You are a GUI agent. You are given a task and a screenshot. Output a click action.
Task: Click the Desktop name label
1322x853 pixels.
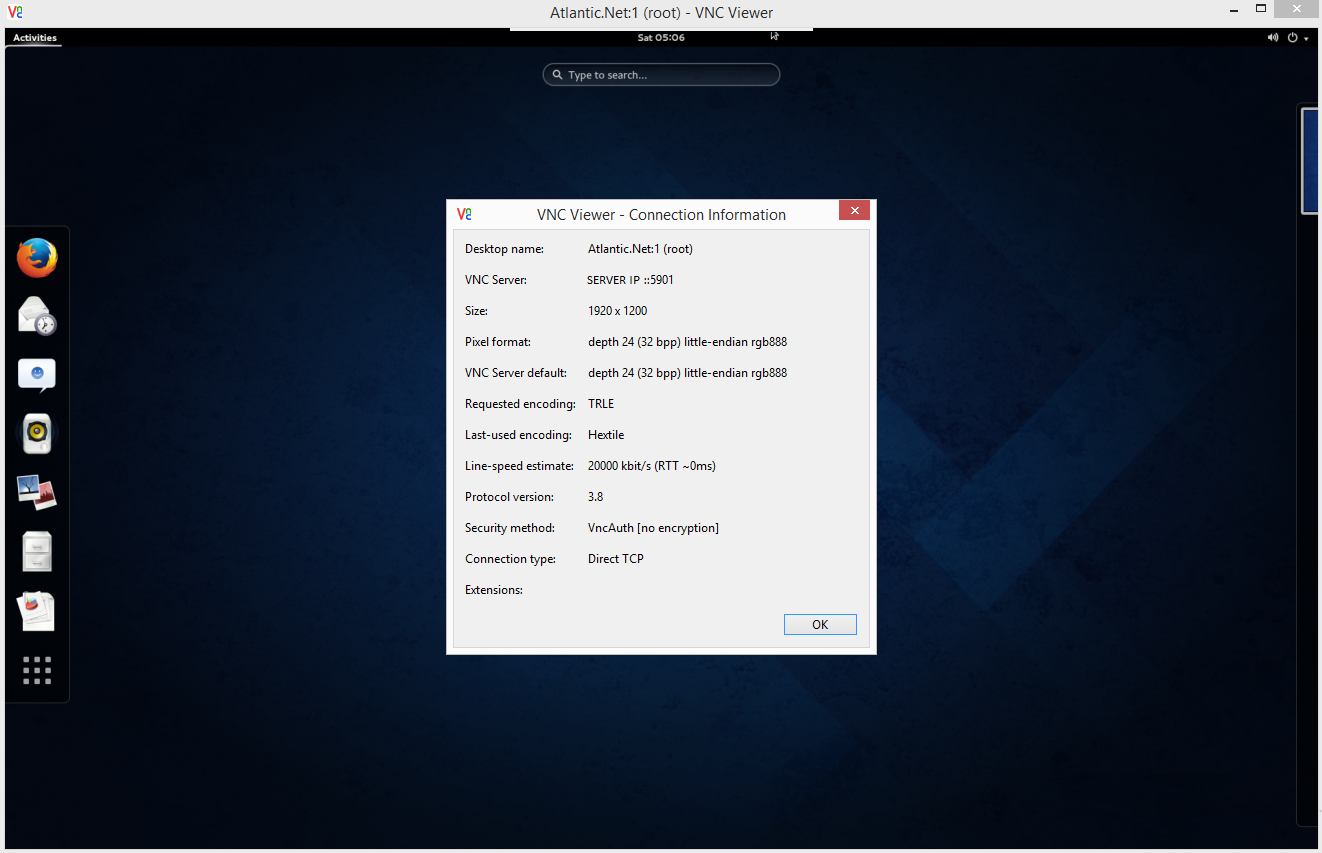pos(505,249)
